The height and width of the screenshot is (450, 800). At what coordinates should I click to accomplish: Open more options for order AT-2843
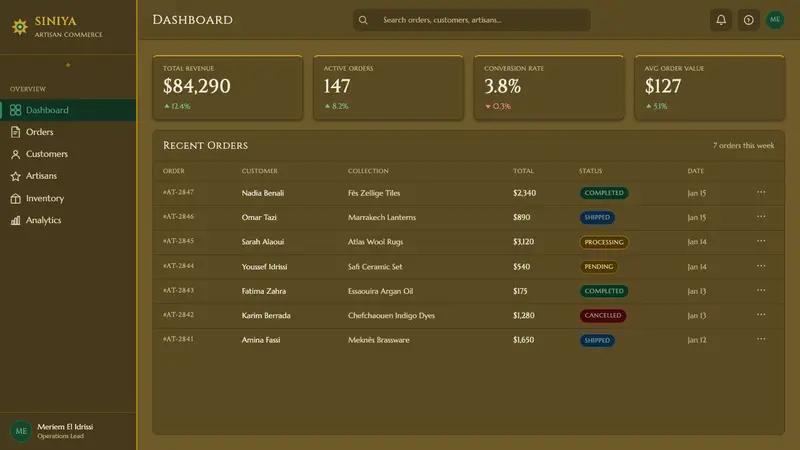[x=761, y=290]
